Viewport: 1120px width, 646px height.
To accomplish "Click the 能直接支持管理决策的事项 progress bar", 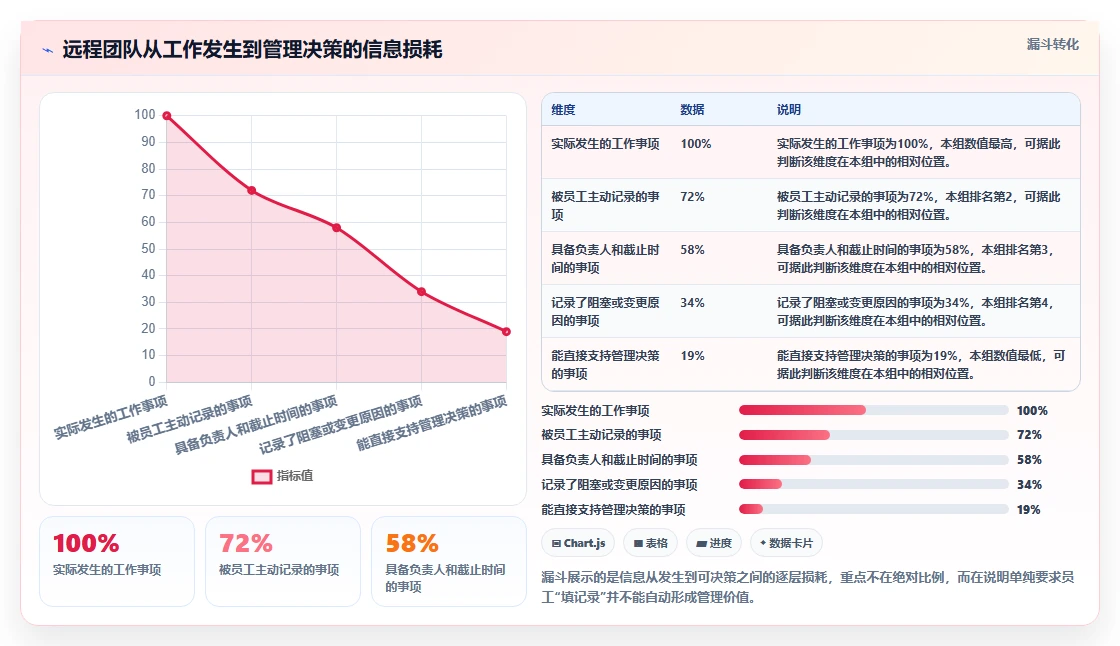I will [x=874, y=510].
